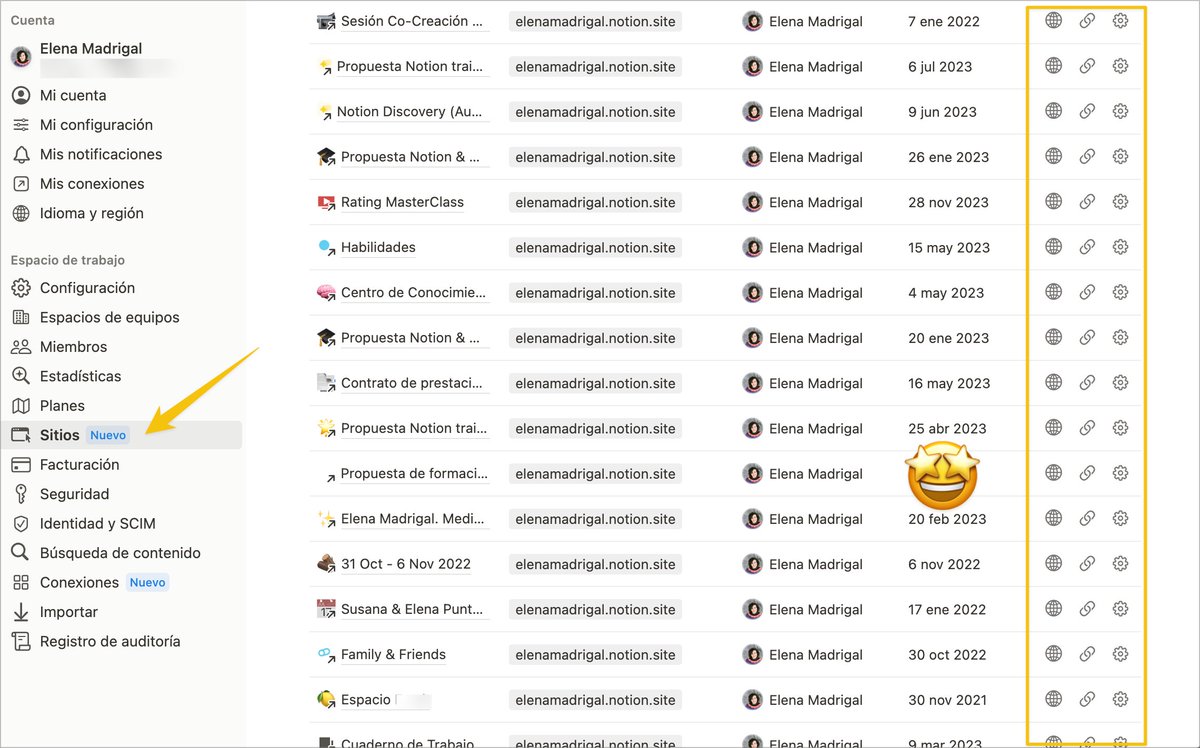Click globe icon for Centro de Conocimiento row

click(x=1053, y=292)
